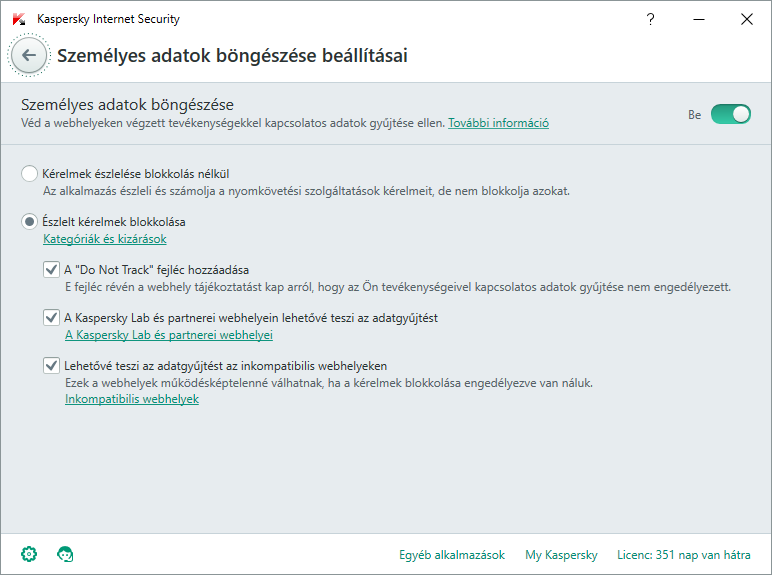Open the help question mark

pyautogui.click(x=650, y=19)
